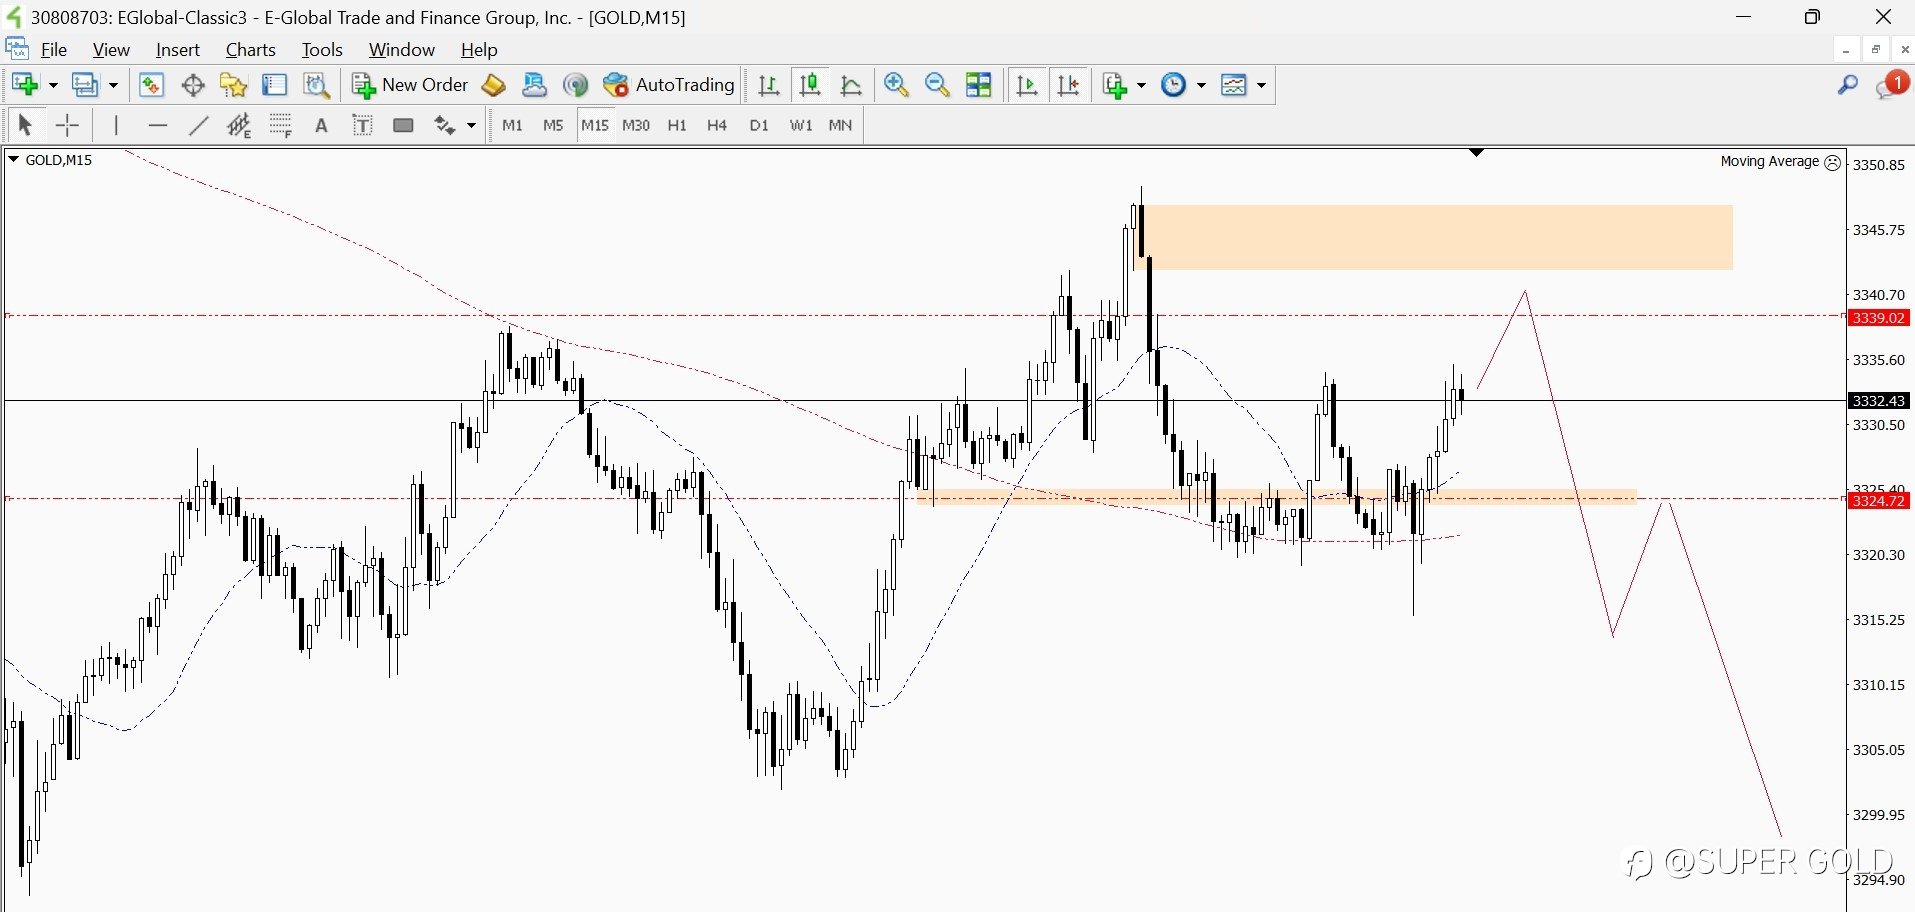Screen dimensions: 1915x912
Task: Toggle Auto Scroll of chart
Action: click(x=1027, y=85)
